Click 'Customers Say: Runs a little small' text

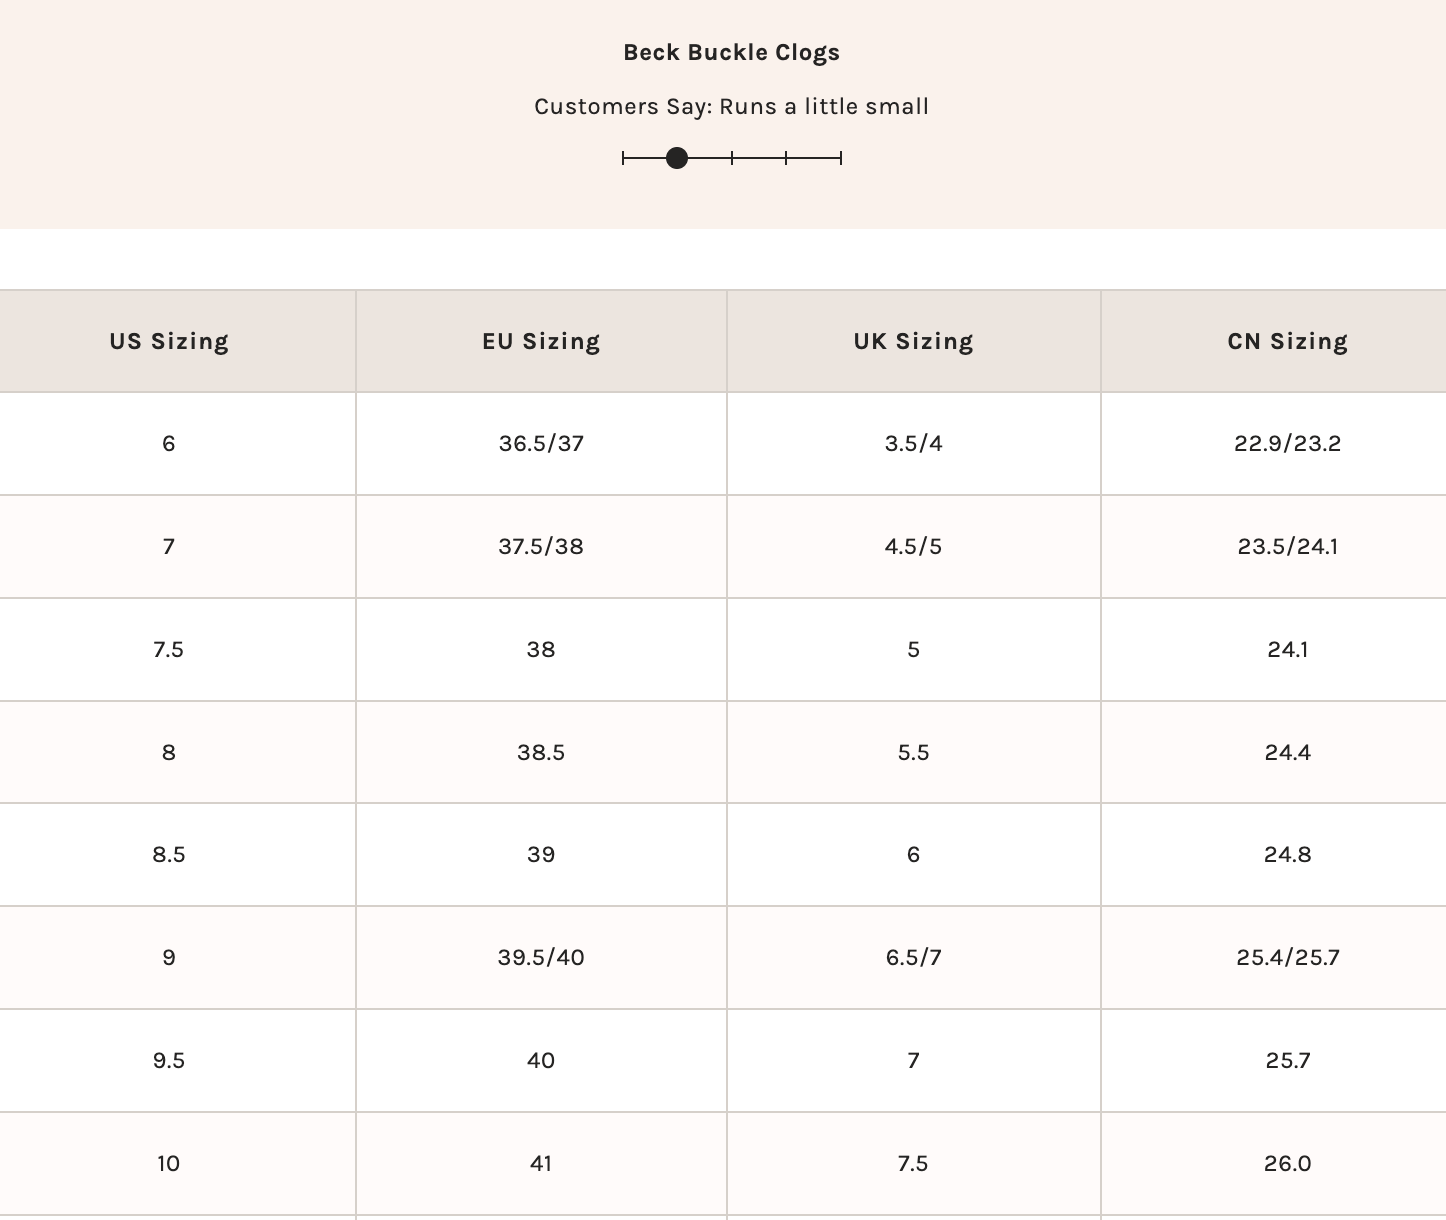pos(731,107)
